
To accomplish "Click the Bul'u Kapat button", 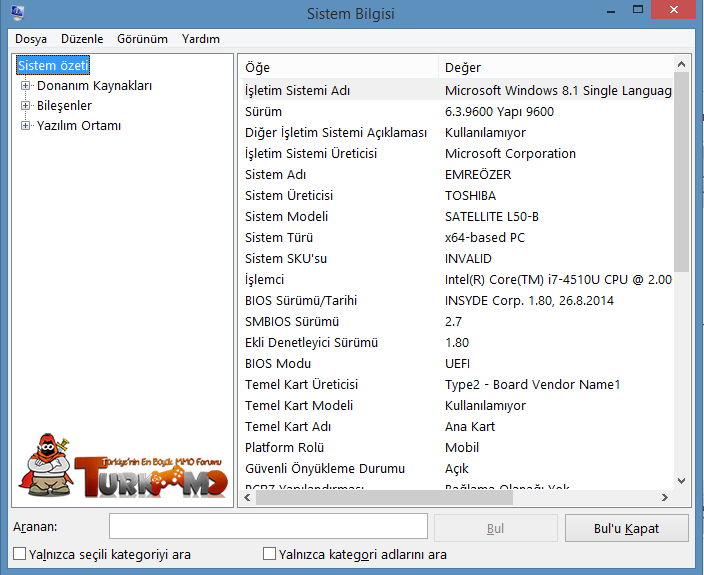I will coord(626,528).
